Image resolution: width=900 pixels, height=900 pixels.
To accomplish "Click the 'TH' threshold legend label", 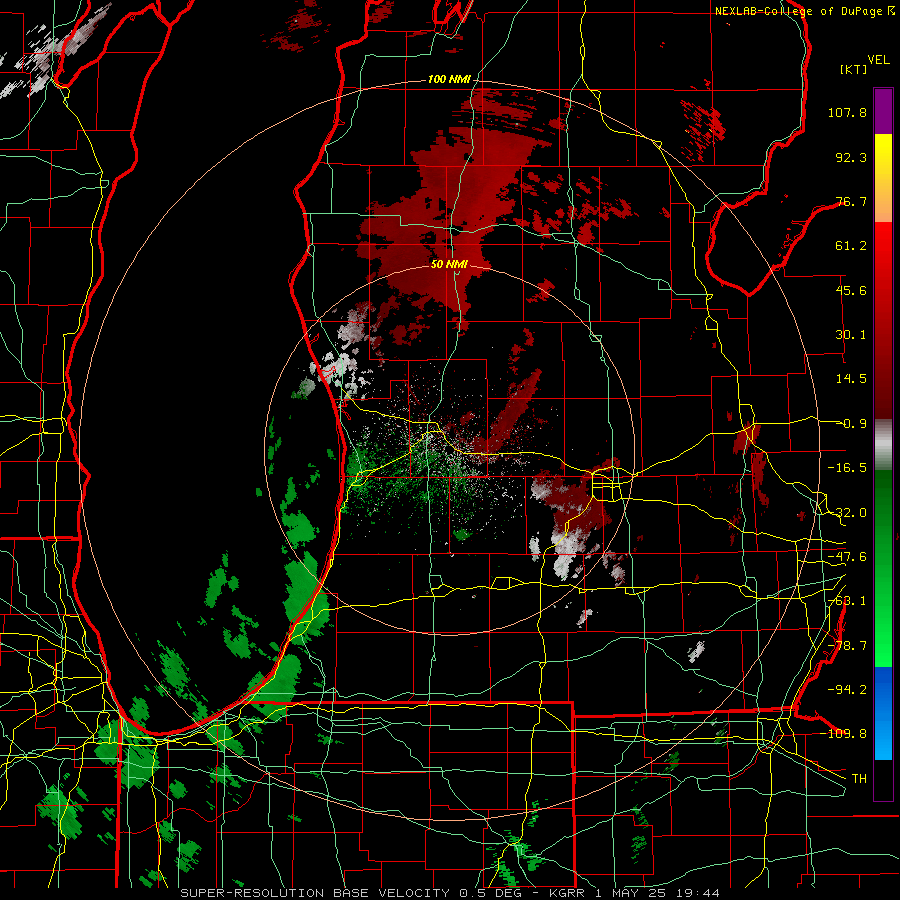I will (x=859, y=779).
